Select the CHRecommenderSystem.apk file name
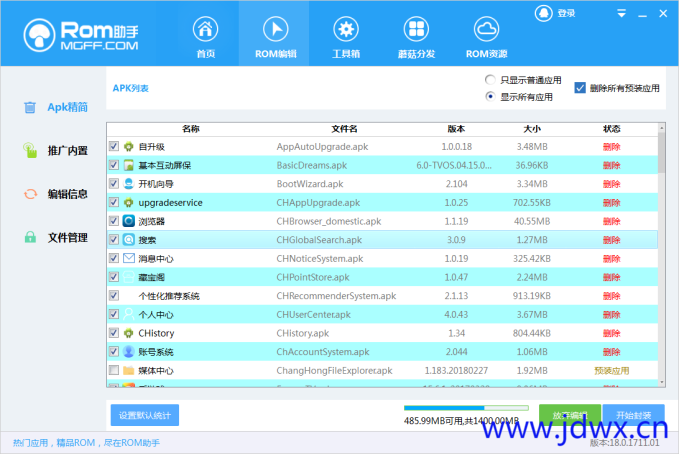This screenshot has height=454, width=679. [336, 296]
